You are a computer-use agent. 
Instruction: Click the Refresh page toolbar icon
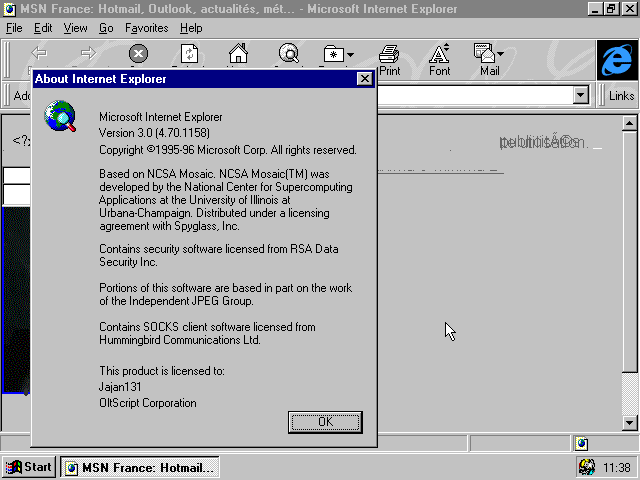(189, 53)
